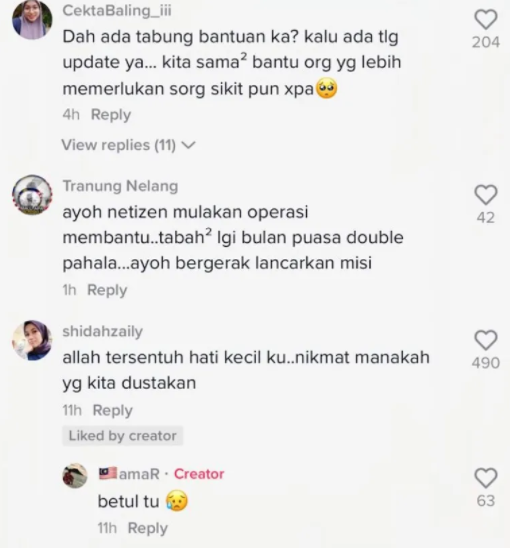
Task: Reply to shidahzaily's comment
Action: 113,410
